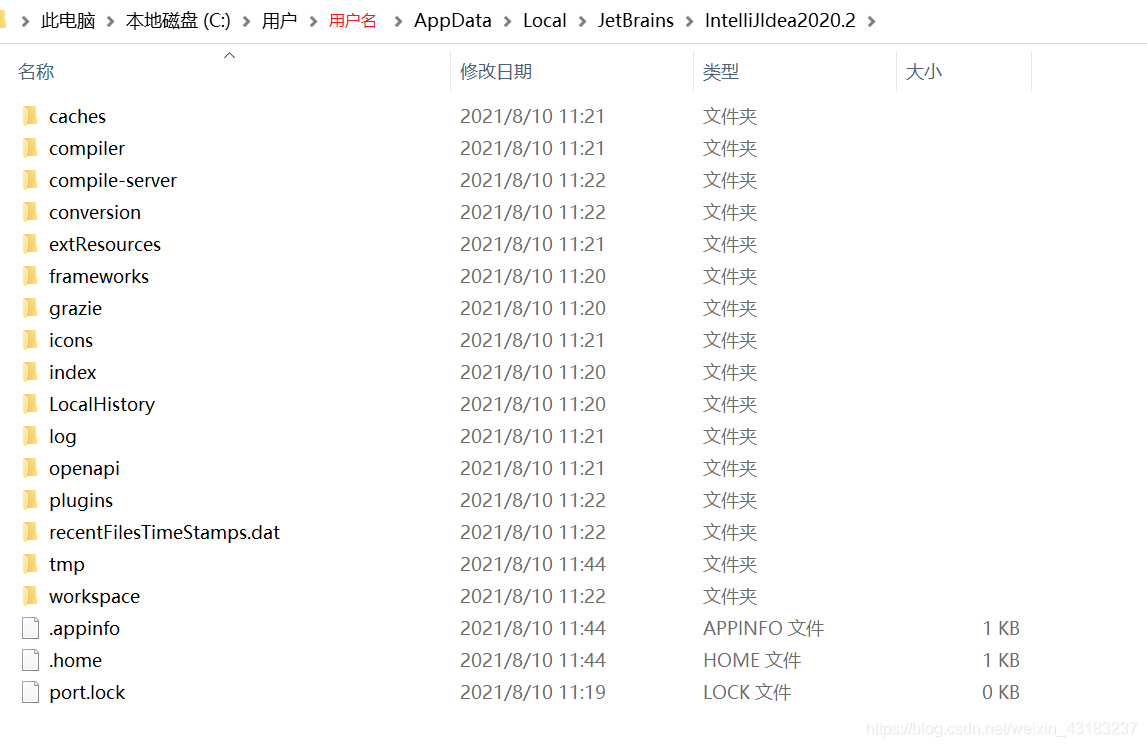Screen dimensions: 1147x747
Task: Expand chevron after JetBrains breadcrumb
Action: tap(690, 21)
